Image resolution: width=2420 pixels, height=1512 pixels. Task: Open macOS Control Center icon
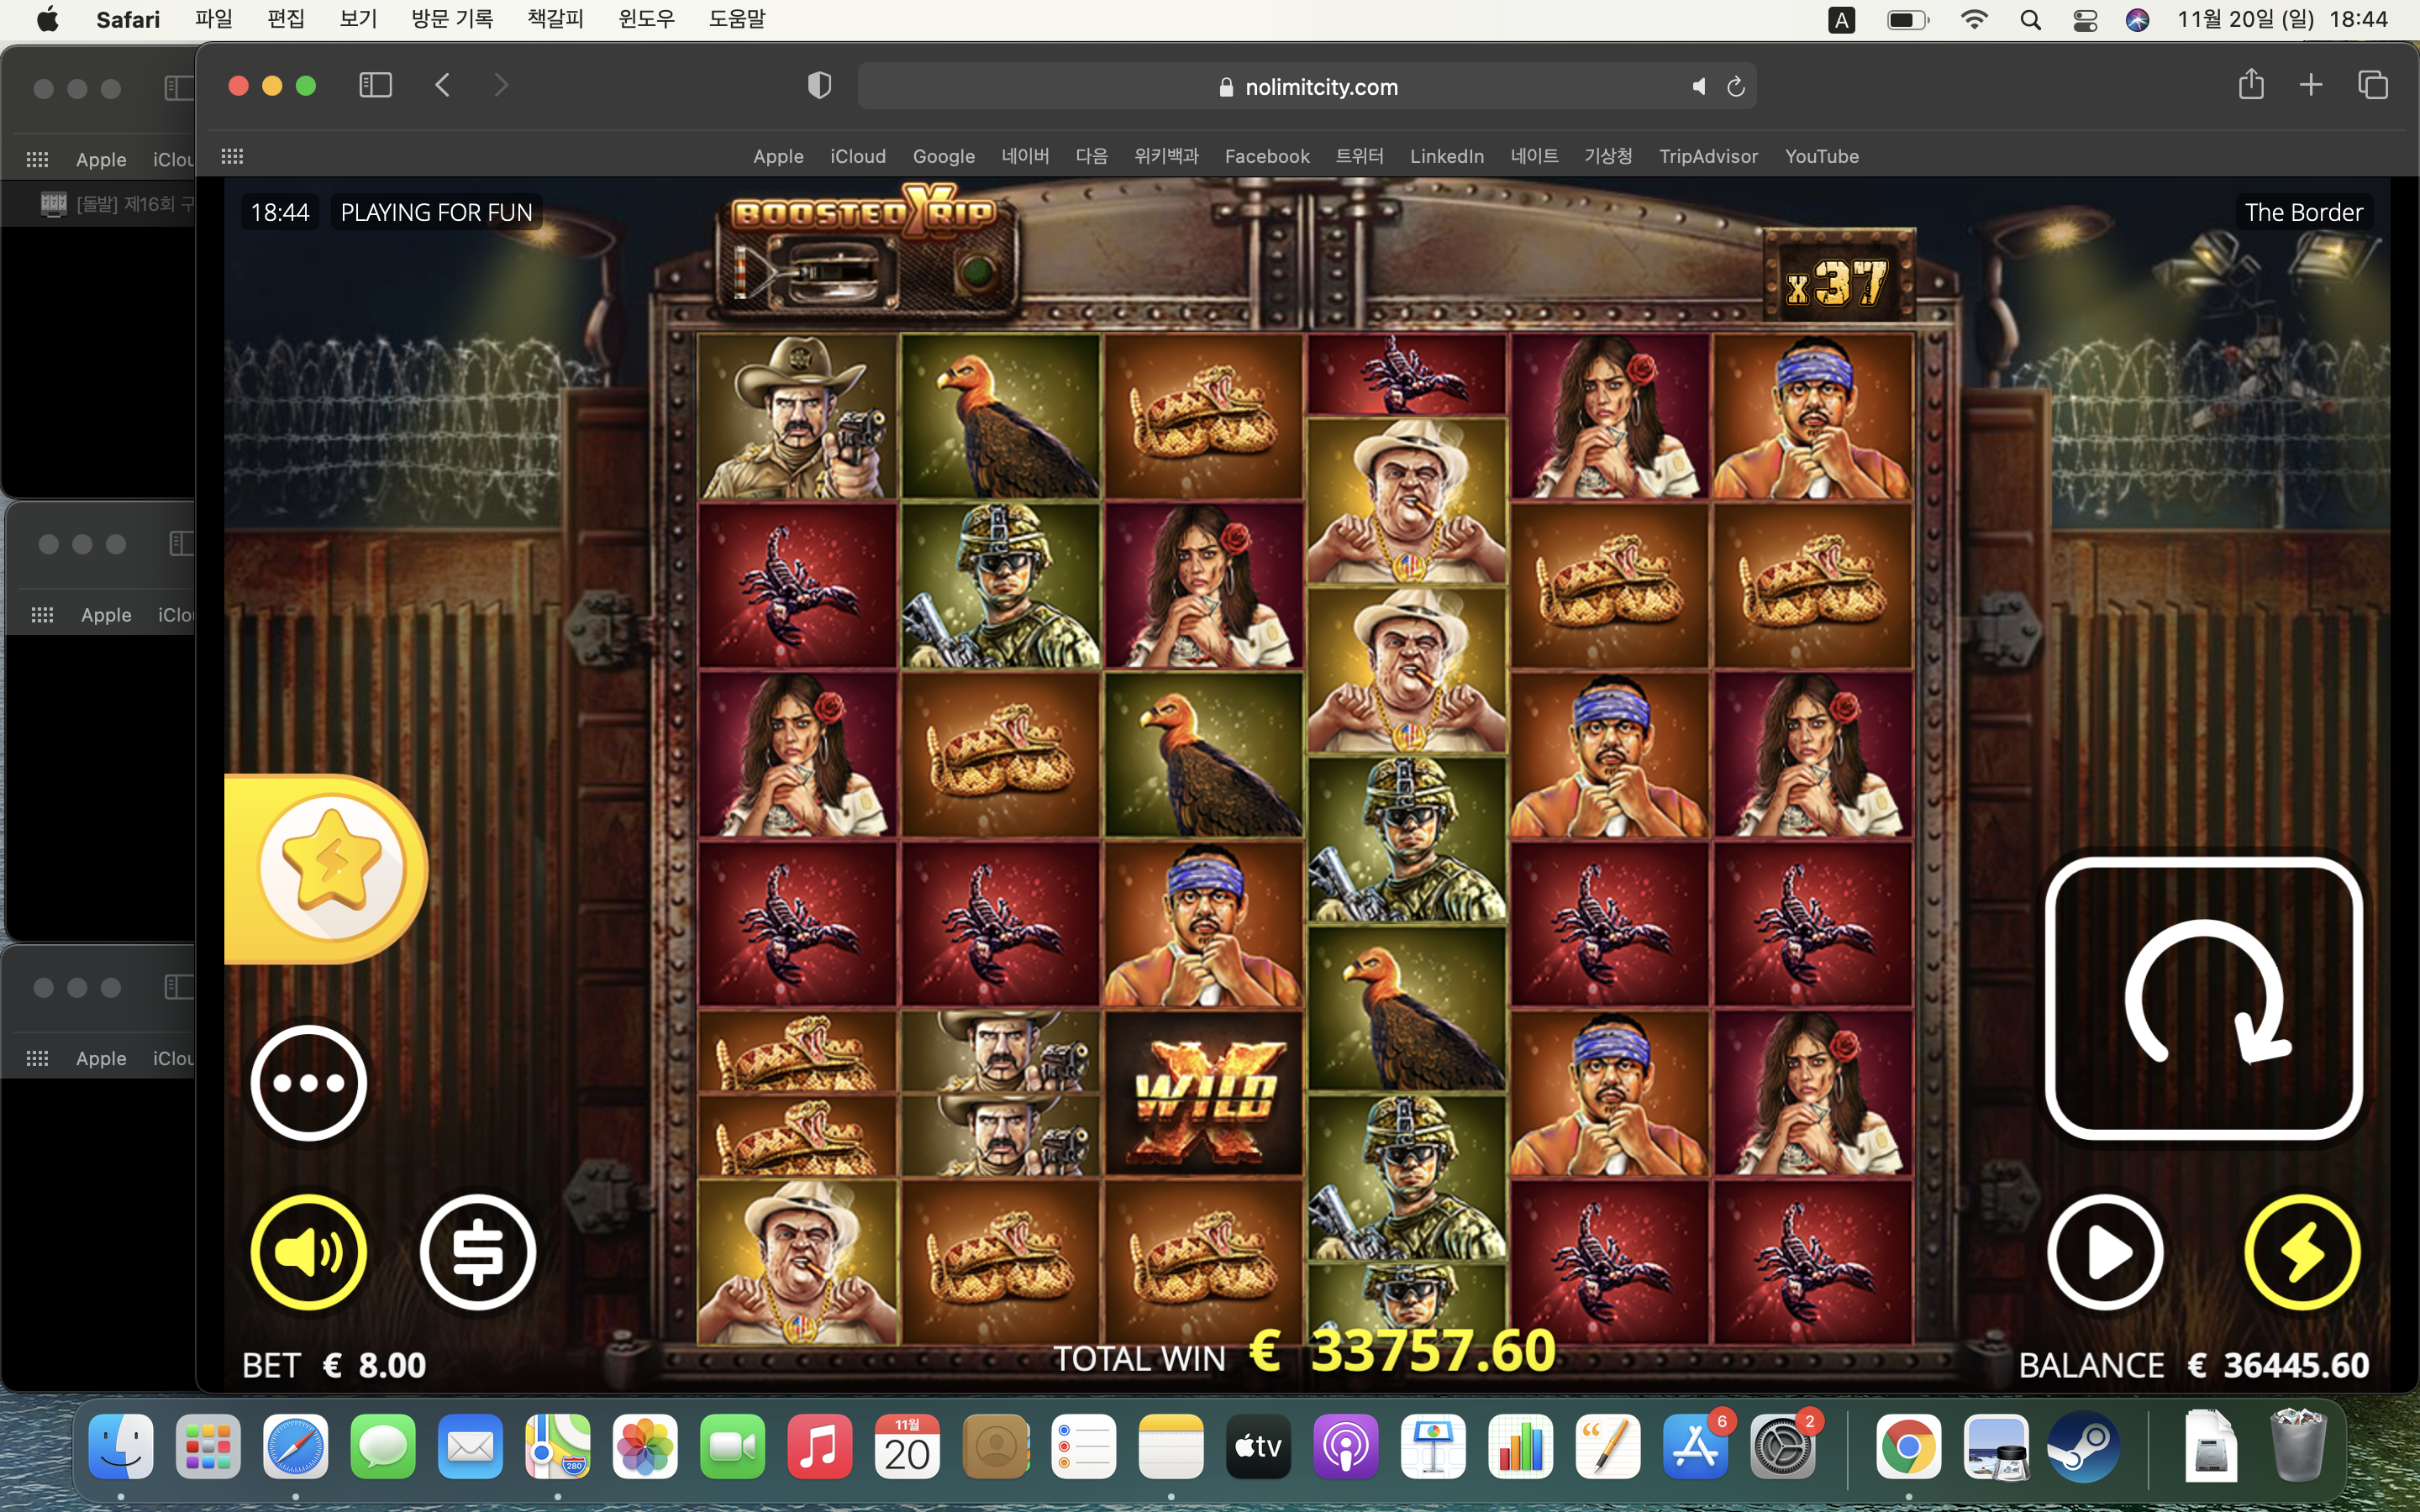tap(2085, 20)
